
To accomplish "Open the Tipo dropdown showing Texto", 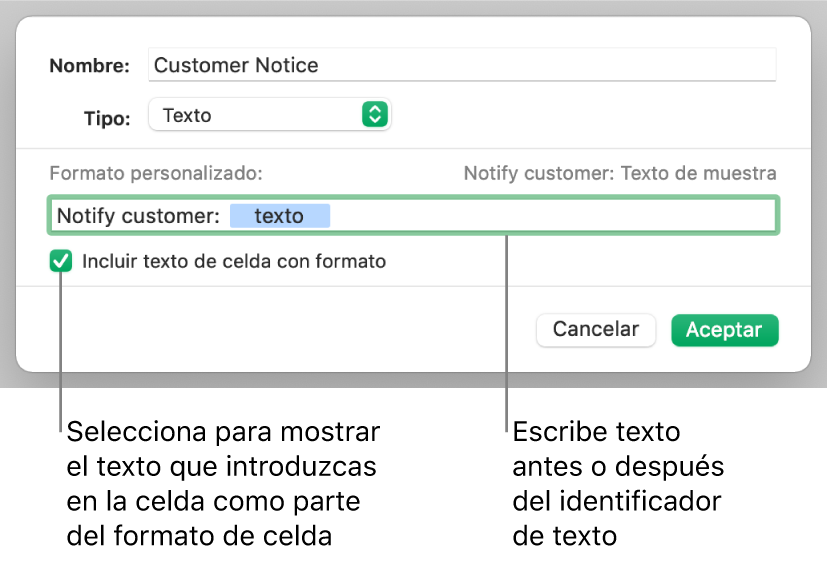I will click(x=268, y=115).
